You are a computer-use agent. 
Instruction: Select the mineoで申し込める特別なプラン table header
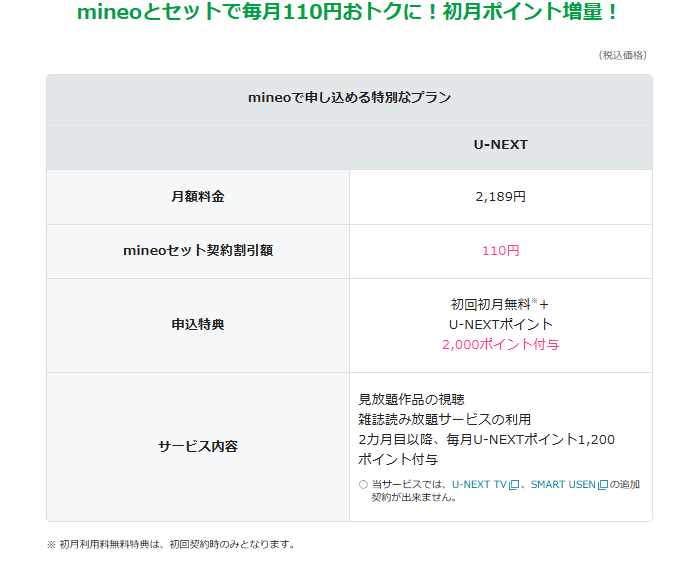pyautogui.click(x=348, y=98)
